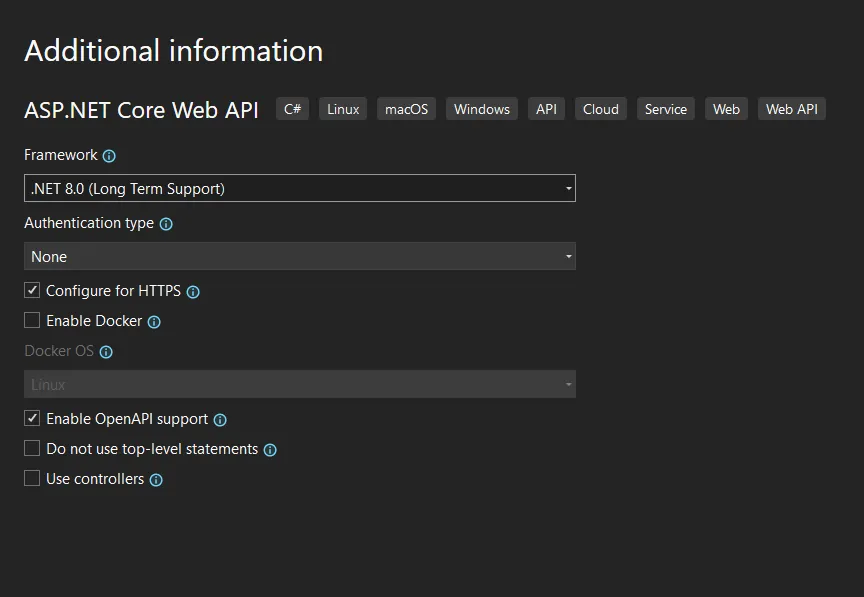The width and height of the screenshot is (864, 597).
Task: Click the top-level statements info icon
Action: [x=269, y=449]
